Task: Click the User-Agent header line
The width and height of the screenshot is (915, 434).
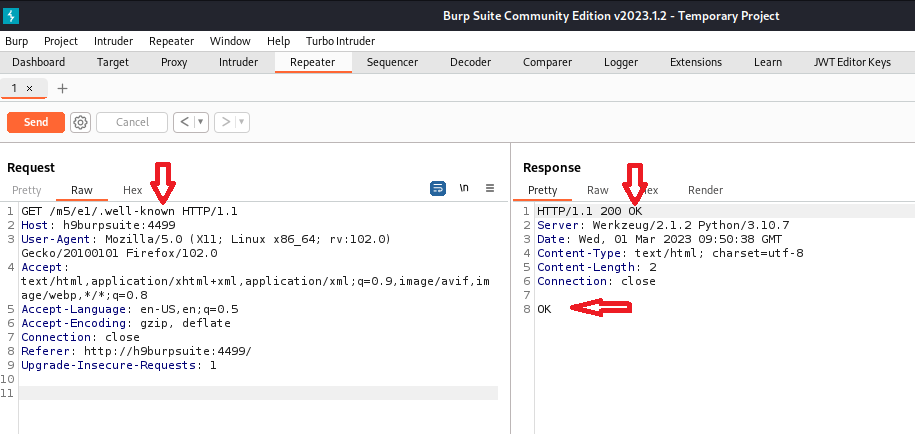Action: point(206,246)
